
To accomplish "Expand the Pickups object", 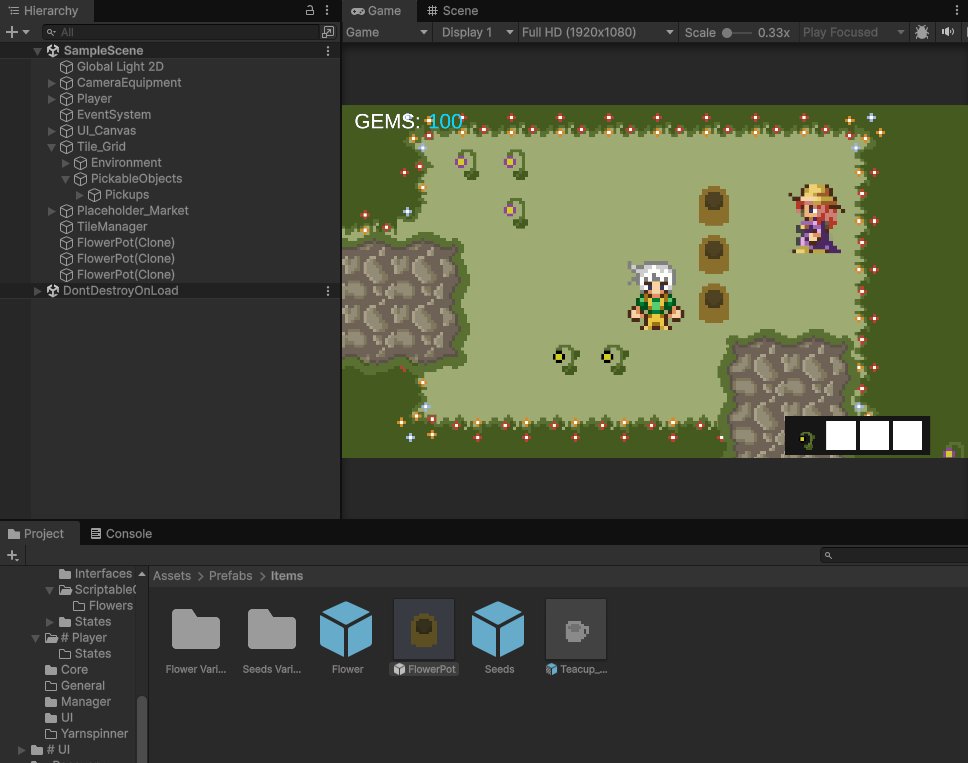I will (80, 195).
